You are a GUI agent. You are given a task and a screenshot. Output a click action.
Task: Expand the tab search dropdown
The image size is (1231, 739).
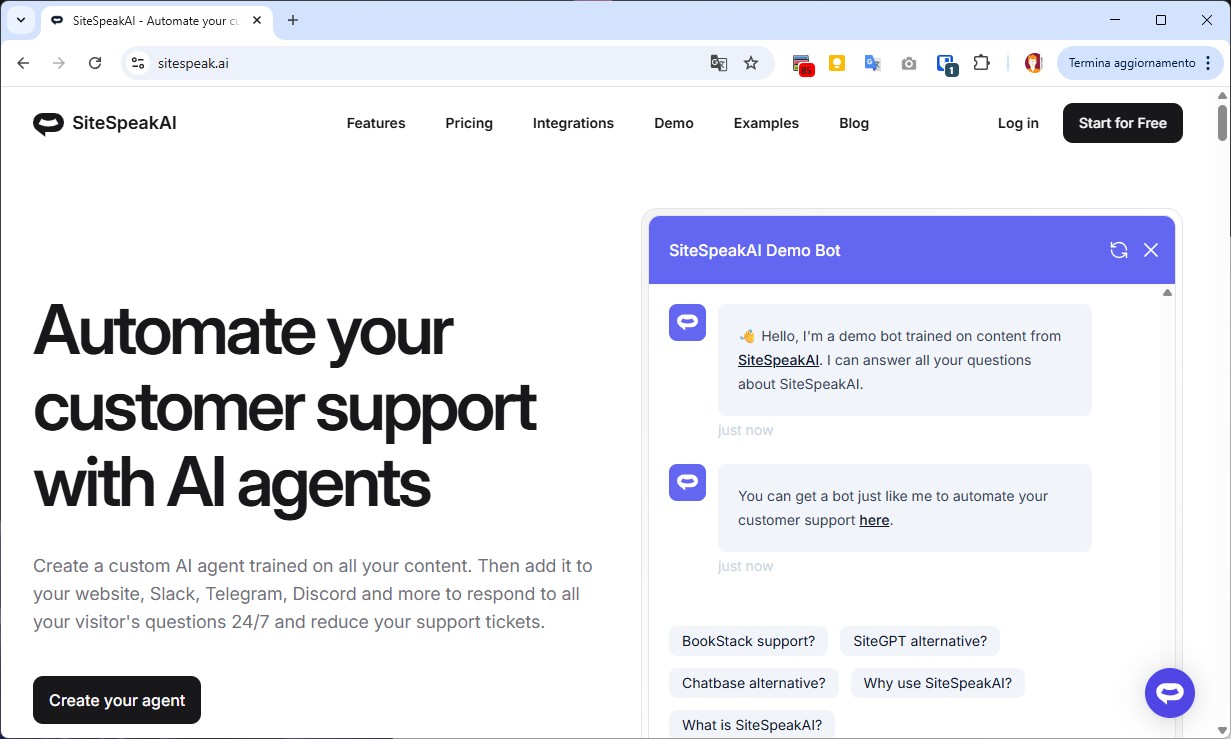point(20,20)
